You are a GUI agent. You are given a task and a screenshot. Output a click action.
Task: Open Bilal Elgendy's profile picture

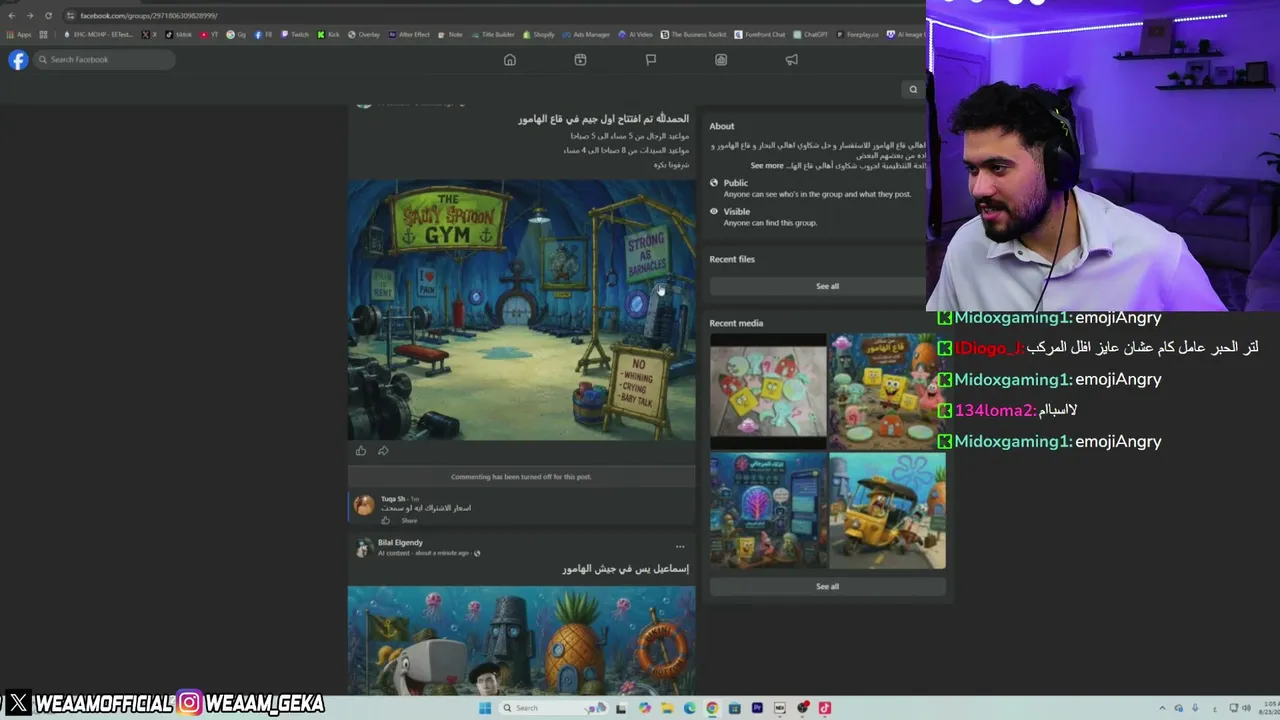[364, 547]
